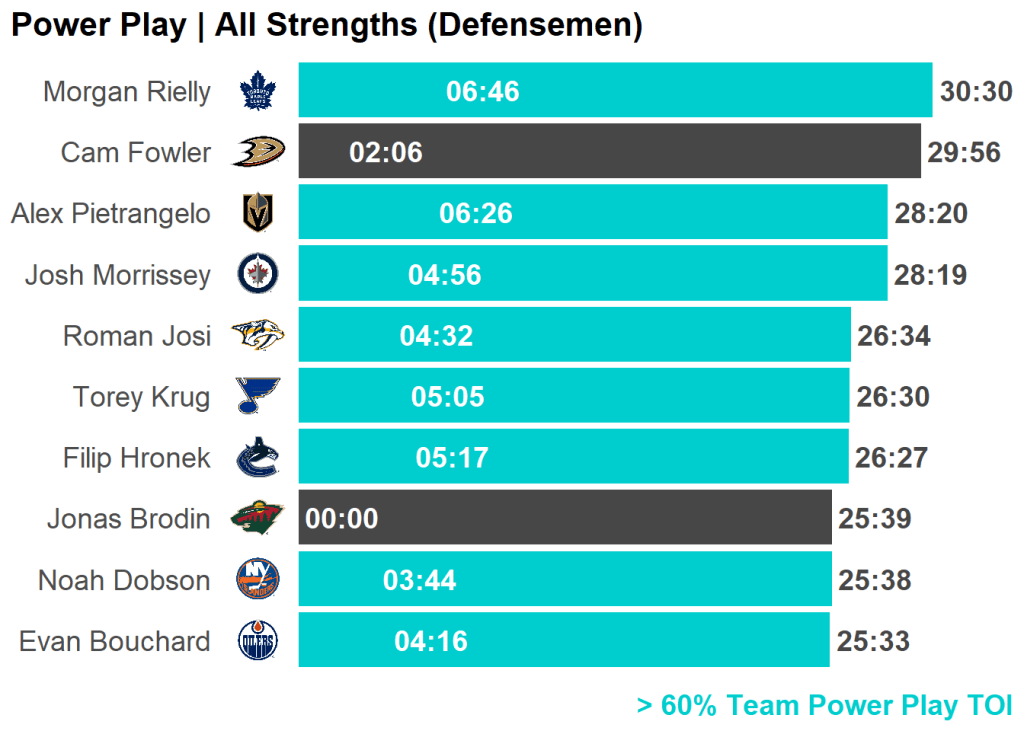Click the St. Louis Blues logo
Image resolution: width=1024 pixels, height=731 pixels.
coord(258,397)
